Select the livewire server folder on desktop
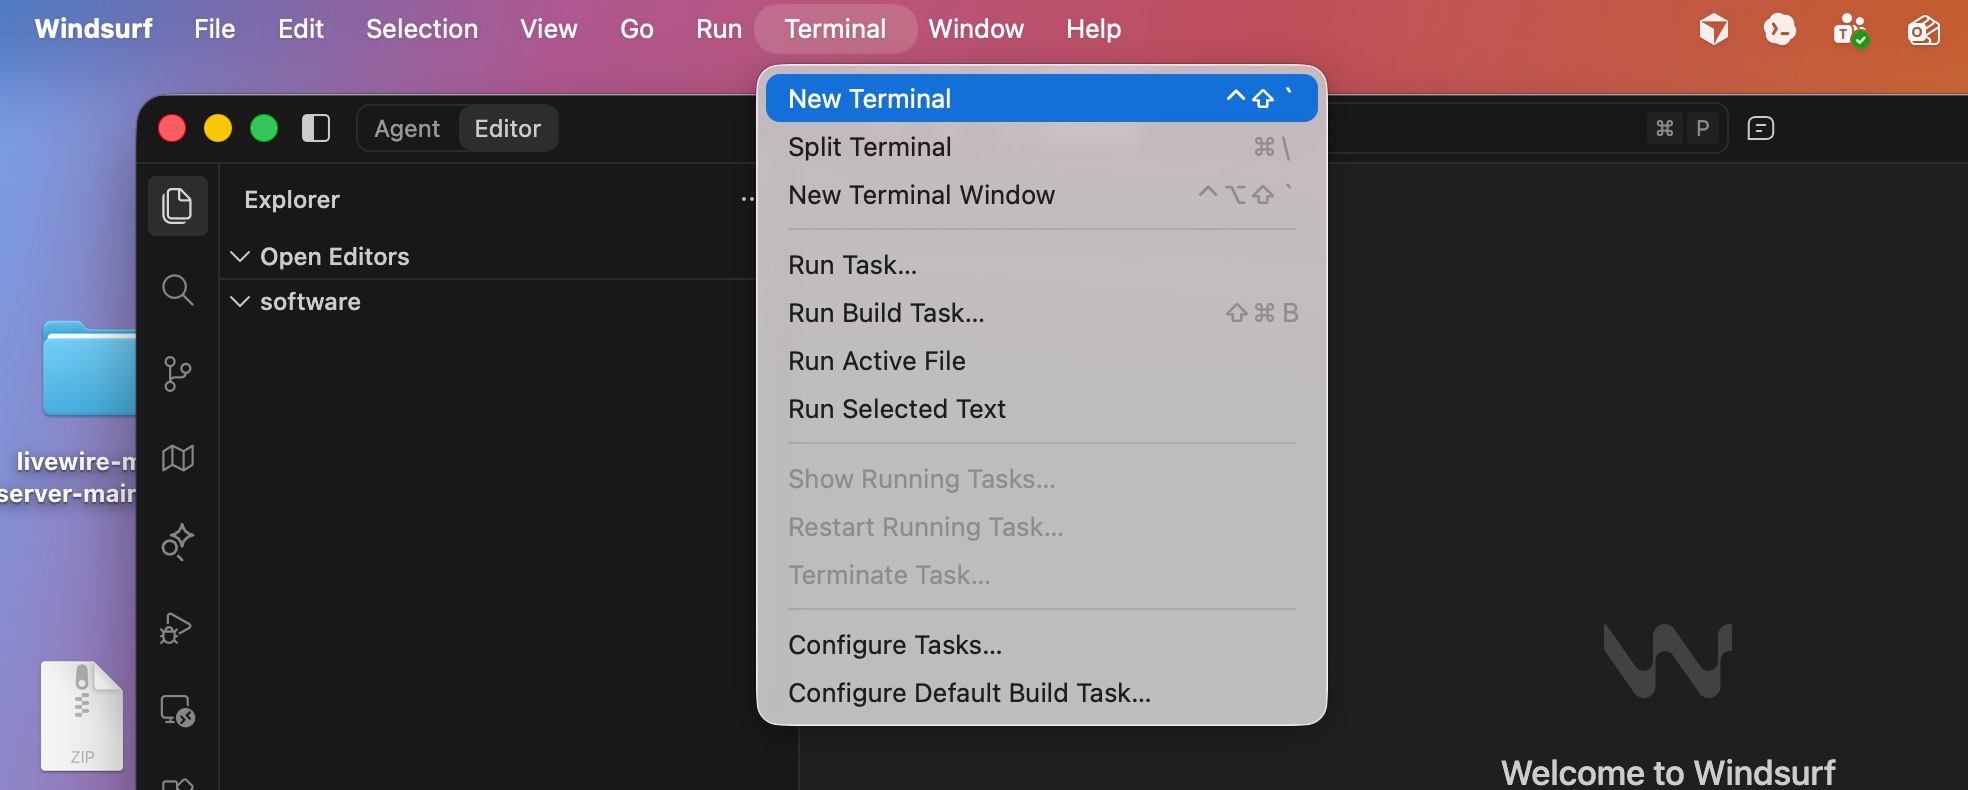Viewport: 1968px width, 790px height. [x=88, y=368]
